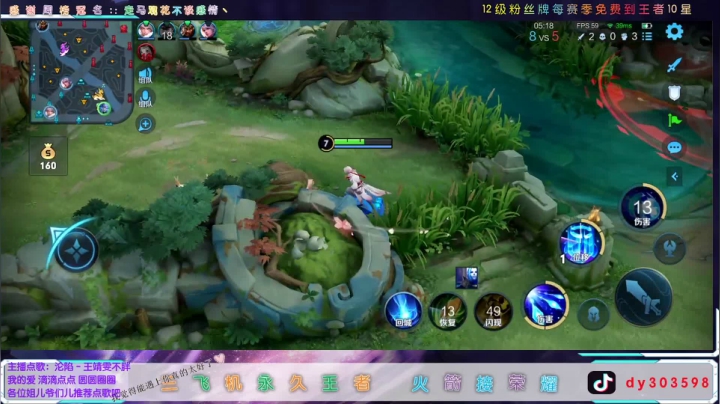
Task: Tap the small hero portrait above skill bar
Action: point(467,278)
